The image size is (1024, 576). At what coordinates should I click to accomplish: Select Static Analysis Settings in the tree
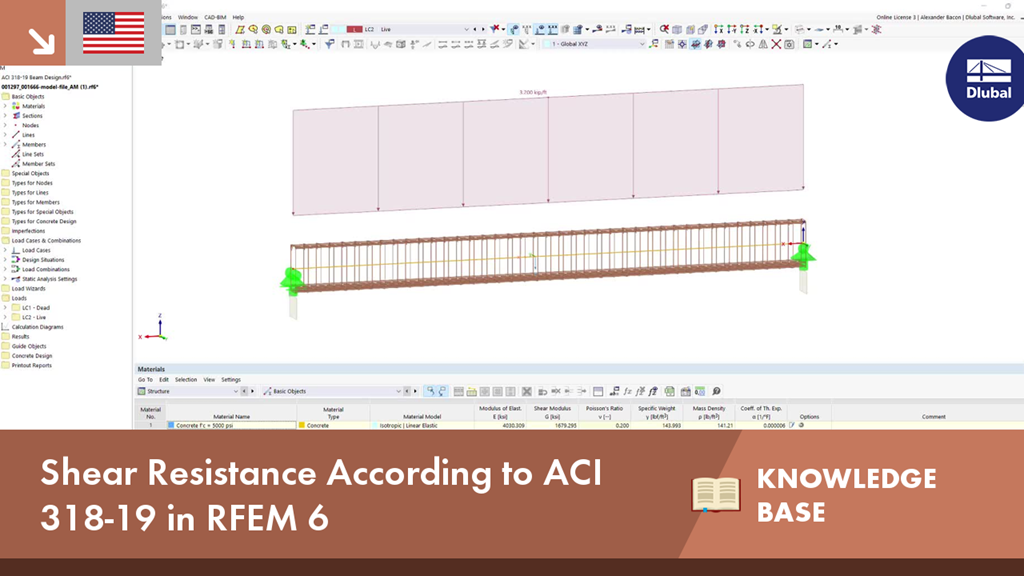pyautogui.click(x=50, y=279)
